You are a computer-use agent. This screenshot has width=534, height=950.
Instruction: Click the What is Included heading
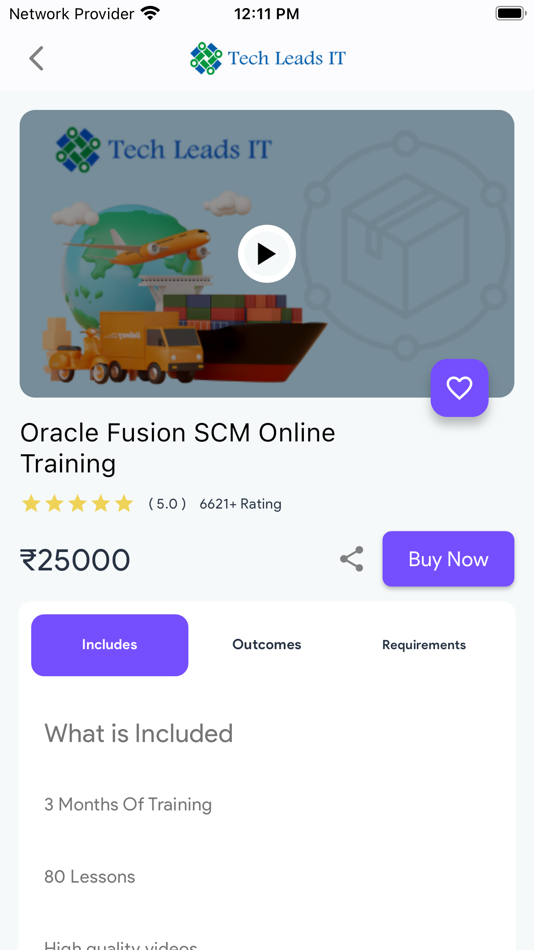click(139, 734)
